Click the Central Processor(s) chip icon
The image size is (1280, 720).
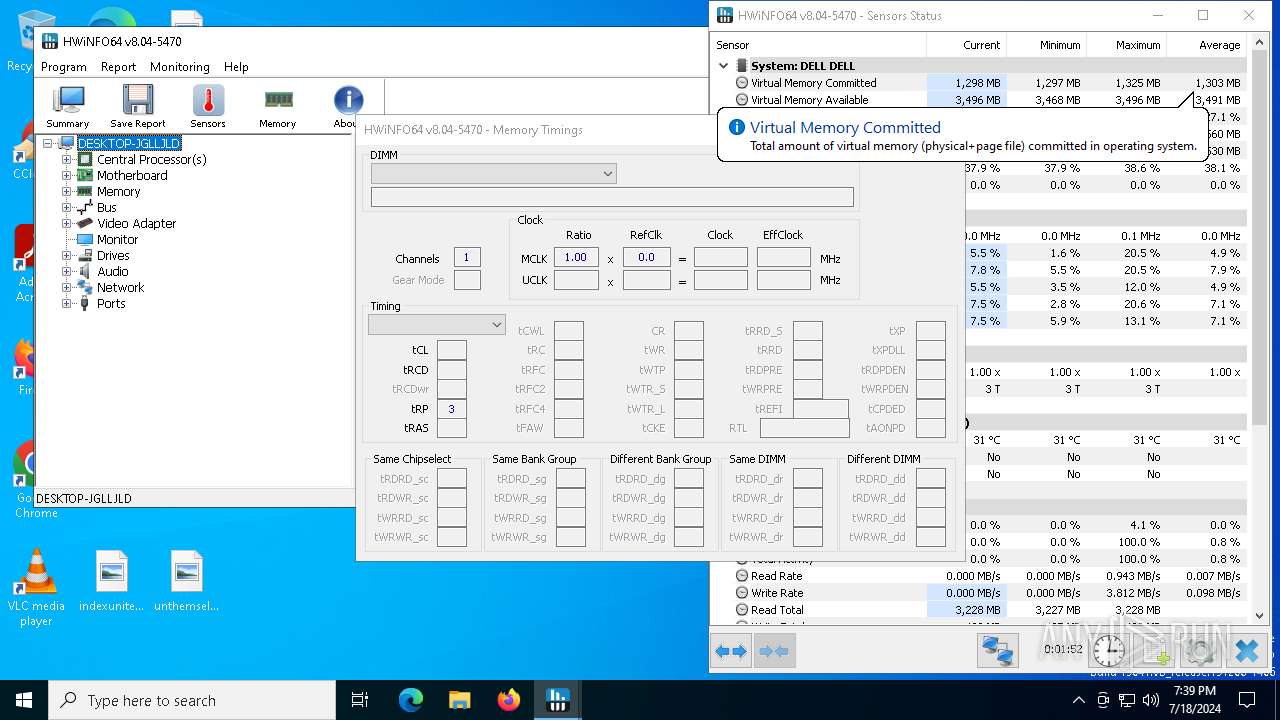coord(85,159)
